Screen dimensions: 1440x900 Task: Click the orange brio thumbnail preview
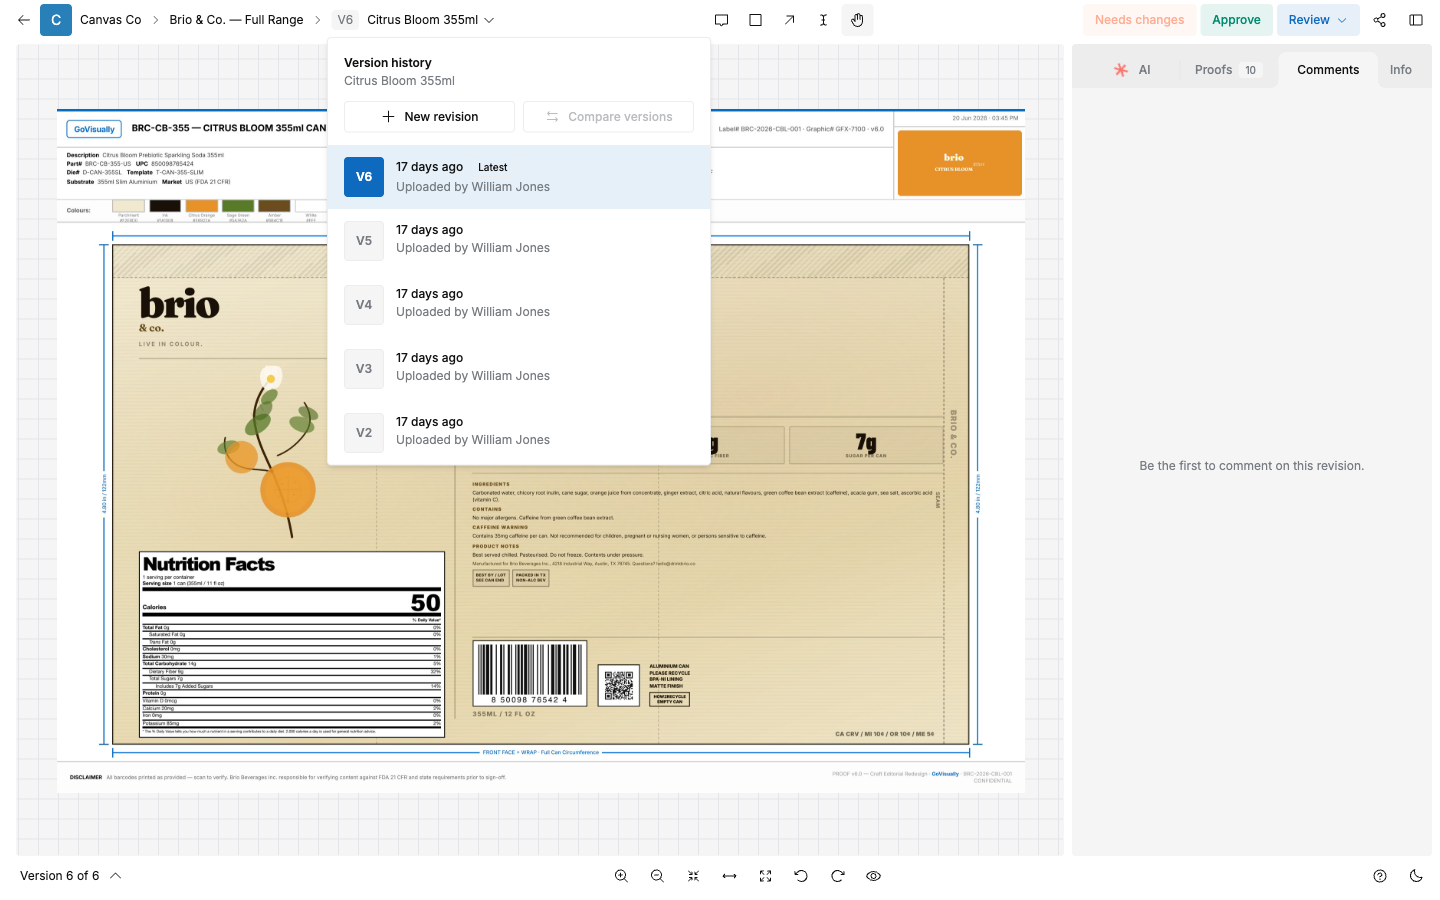point(960,163)
